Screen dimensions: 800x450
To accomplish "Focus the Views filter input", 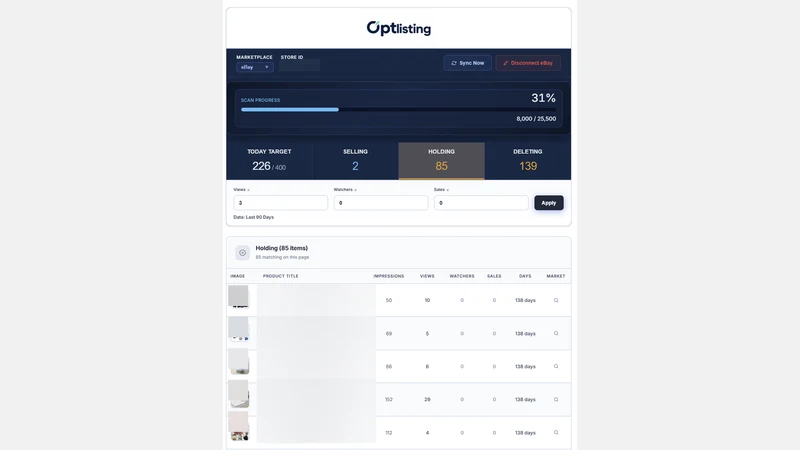I will pyautogui.click(x=281, y=203).
